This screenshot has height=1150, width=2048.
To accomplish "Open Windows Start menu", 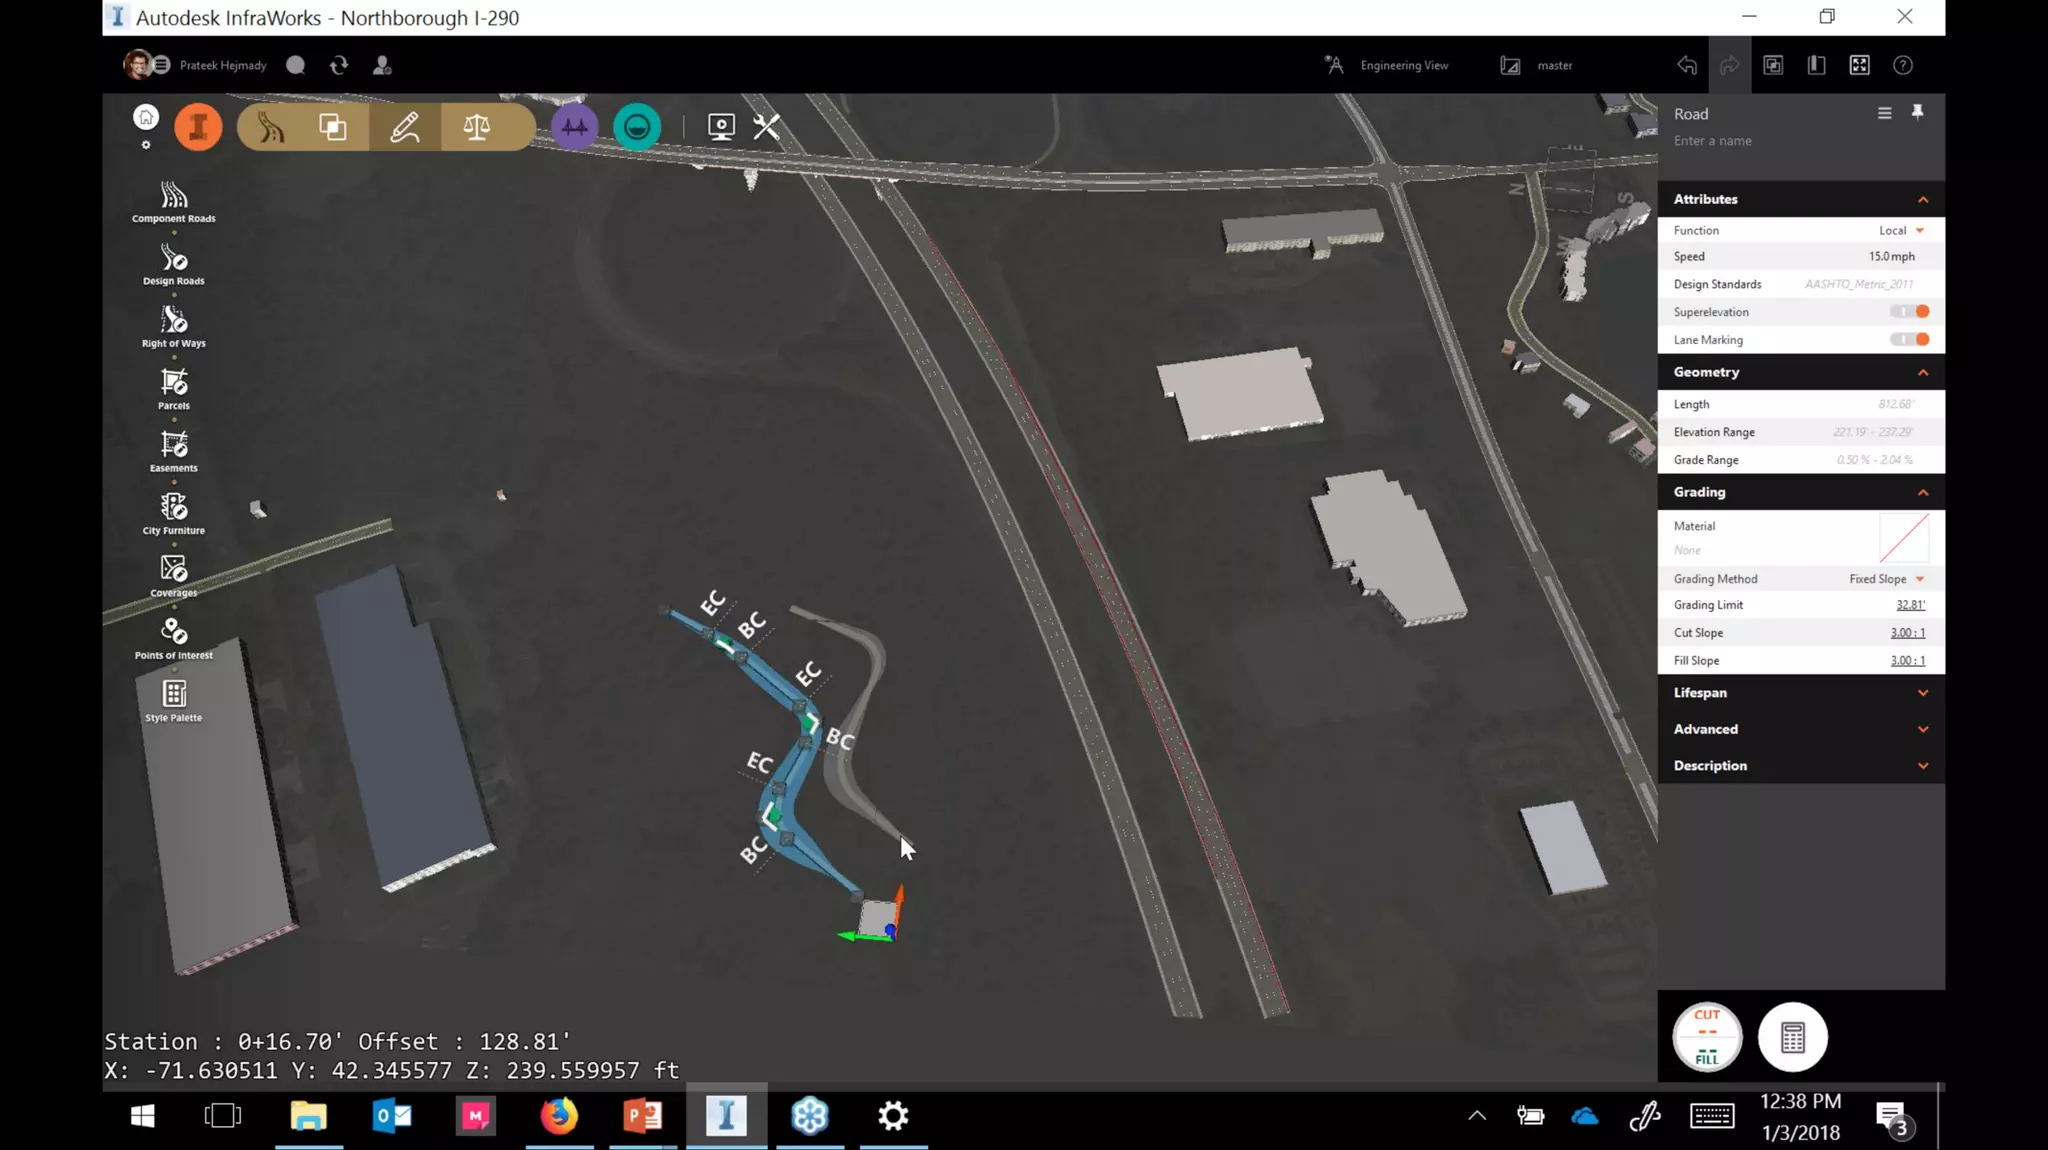I will (142, 1116).
